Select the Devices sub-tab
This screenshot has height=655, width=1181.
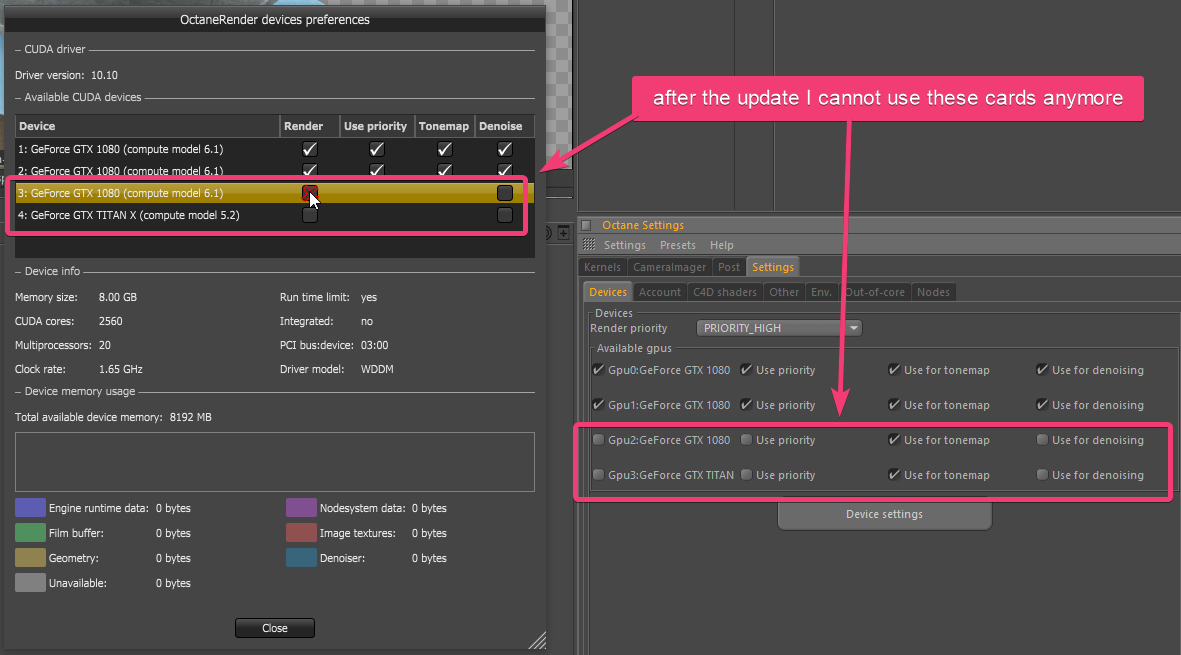(x=608, y=292)
